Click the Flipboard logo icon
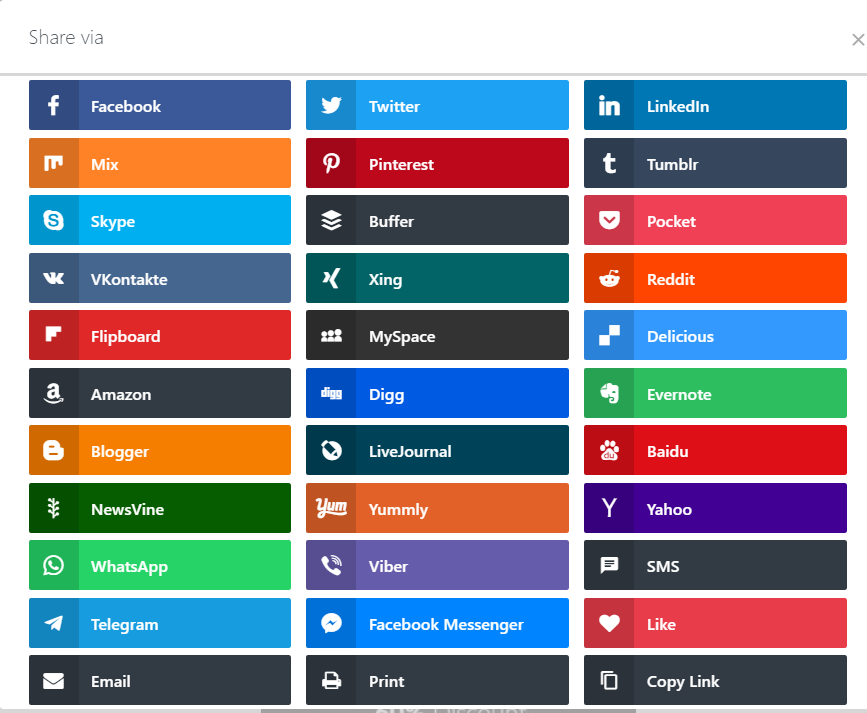The width and height of the screenshot is (867, 713). [53, 334]
